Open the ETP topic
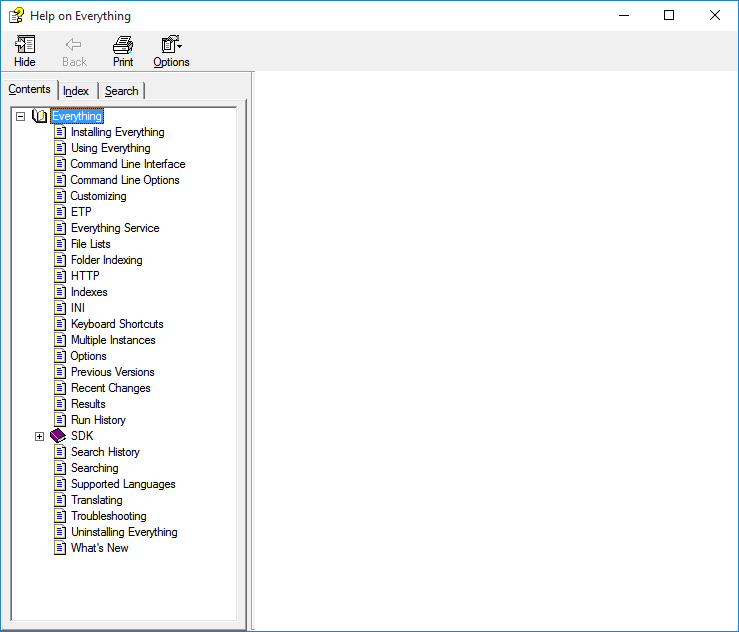 pyautogui.click(x=81, y=212)
